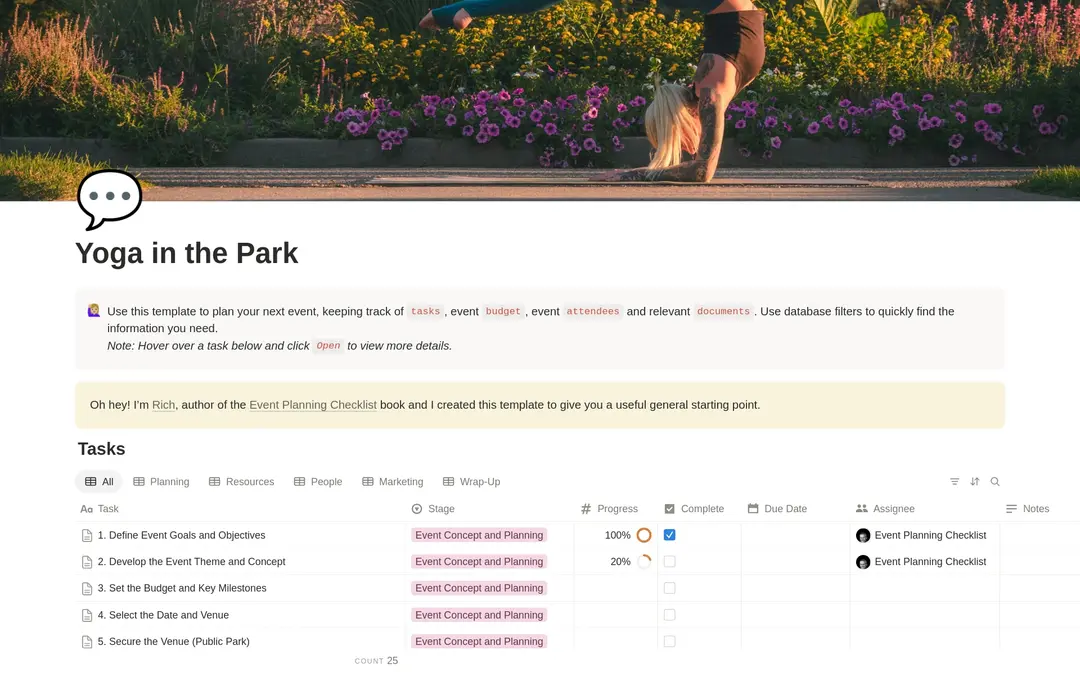Image resolution: width=1080 pixels, height=674 pixels.
Task: Switch to the People view tab
Action: (318, 482)
